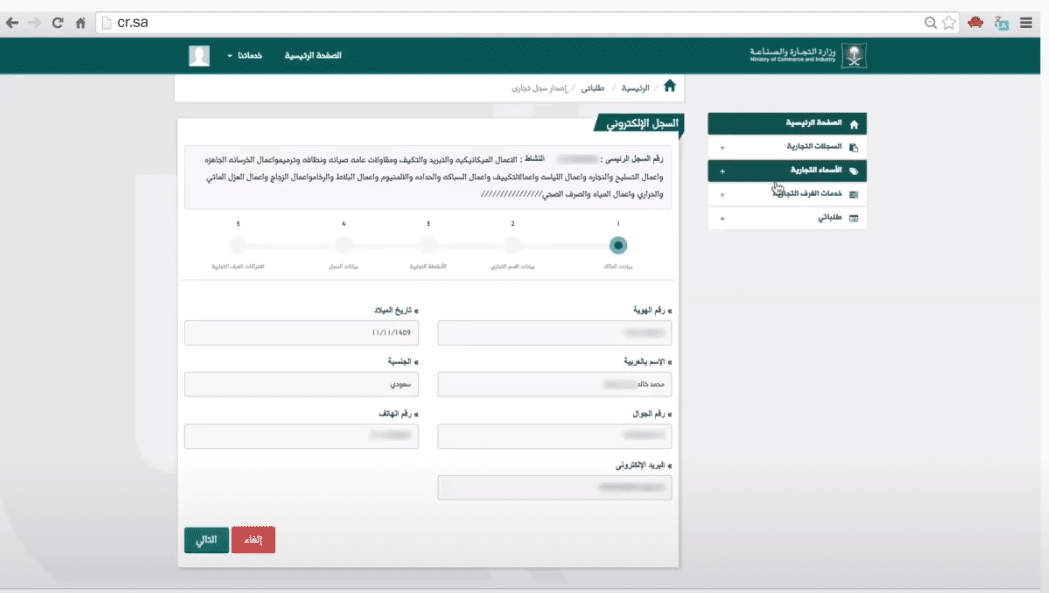
Task: Click the رقم الجوال input field
Action: tap(555, 436)
